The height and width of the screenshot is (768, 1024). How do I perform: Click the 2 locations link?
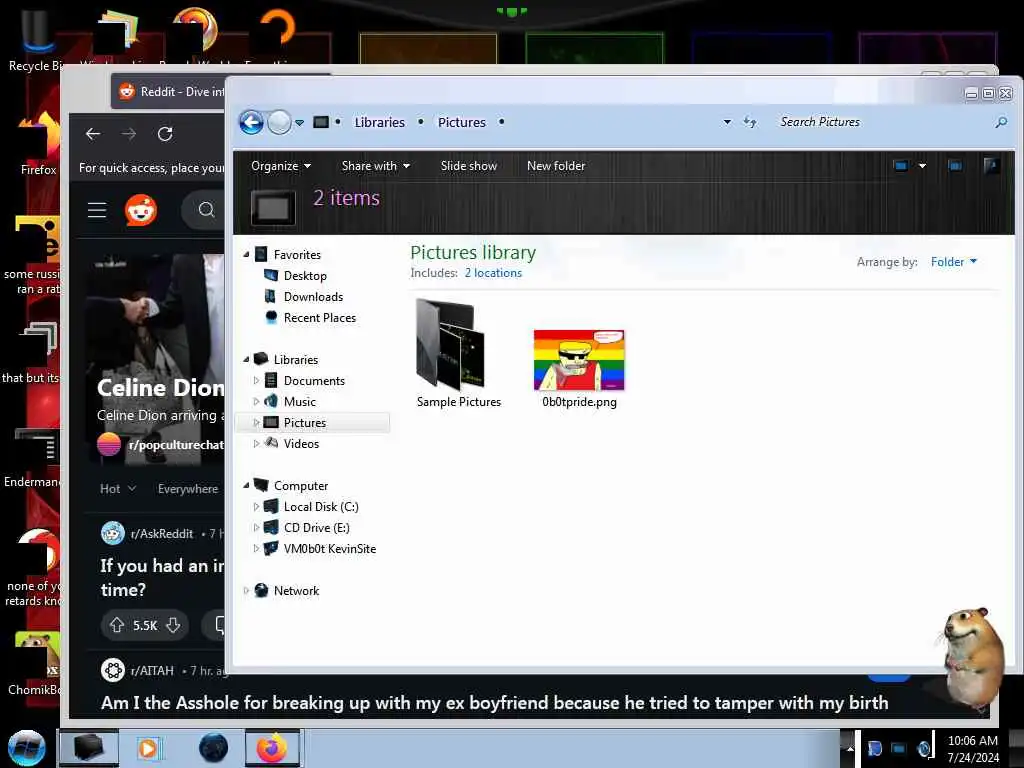point(493,273)
